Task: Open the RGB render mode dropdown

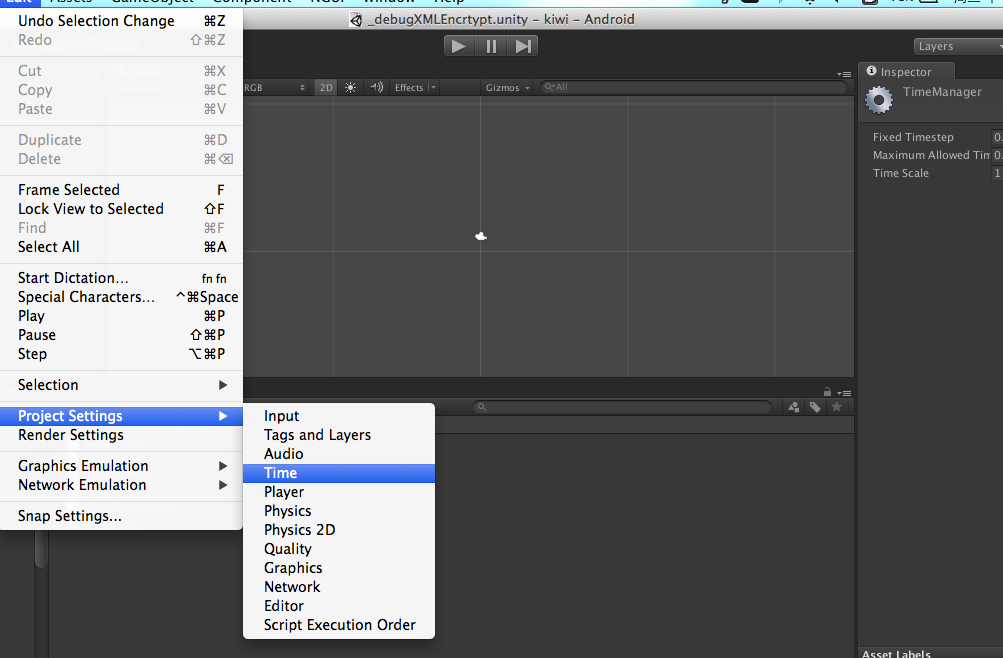Action: [275, 88]
